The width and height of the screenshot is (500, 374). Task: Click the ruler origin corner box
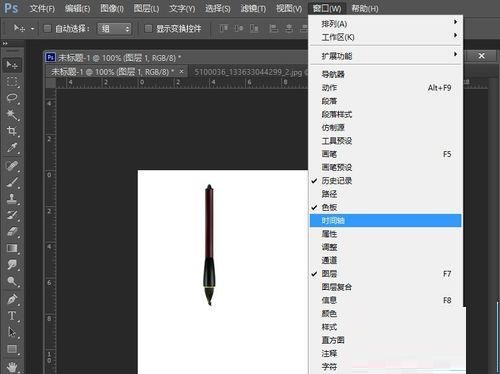[x=51, y=83]
